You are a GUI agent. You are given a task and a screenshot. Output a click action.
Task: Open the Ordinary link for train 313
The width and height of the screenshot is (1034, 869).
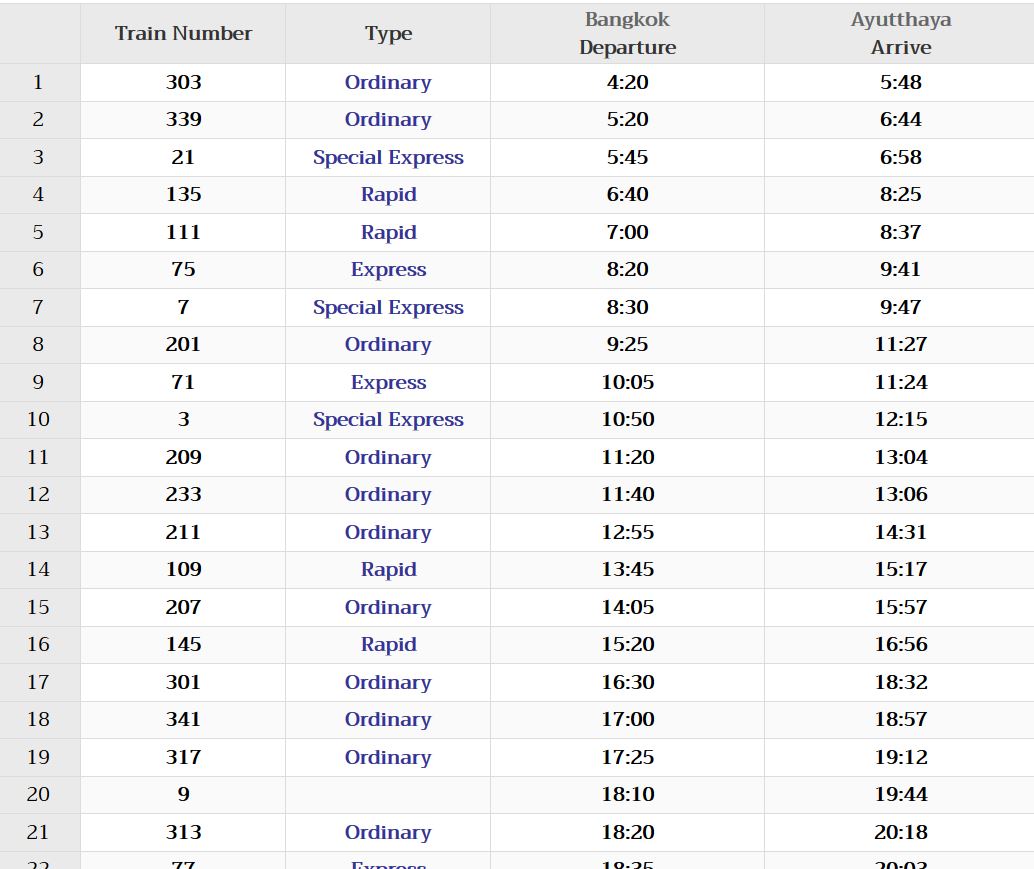coord(388,833)
